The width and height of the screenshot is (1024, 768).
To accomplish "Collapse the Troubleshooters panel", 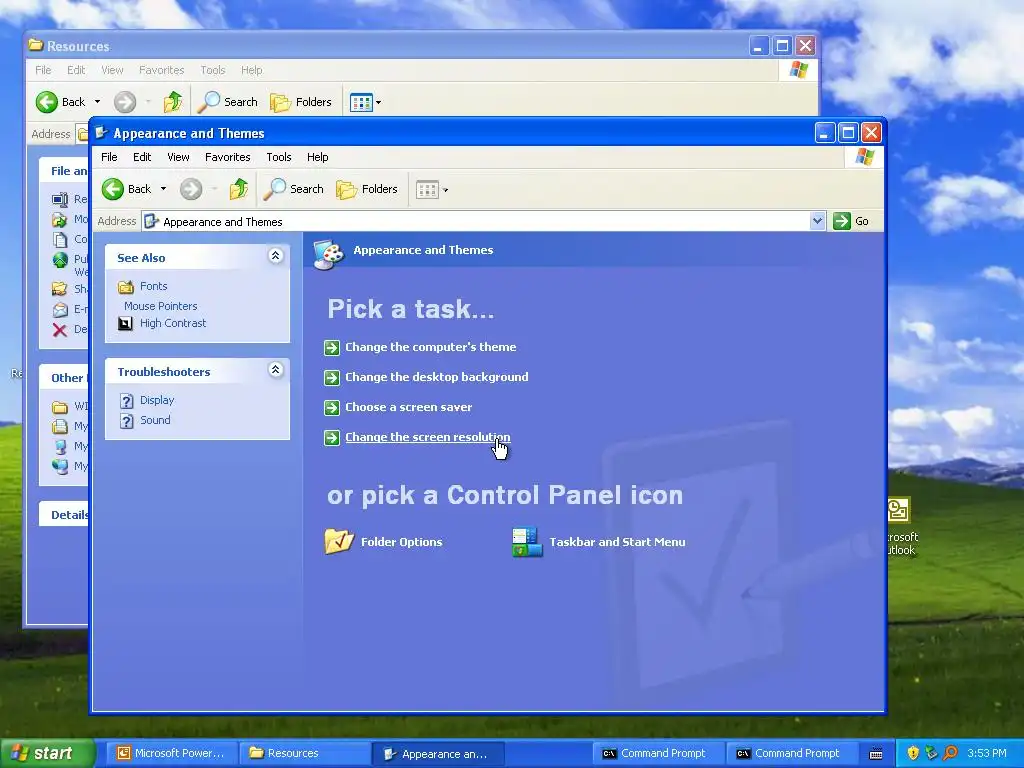I will pos(276,370).
